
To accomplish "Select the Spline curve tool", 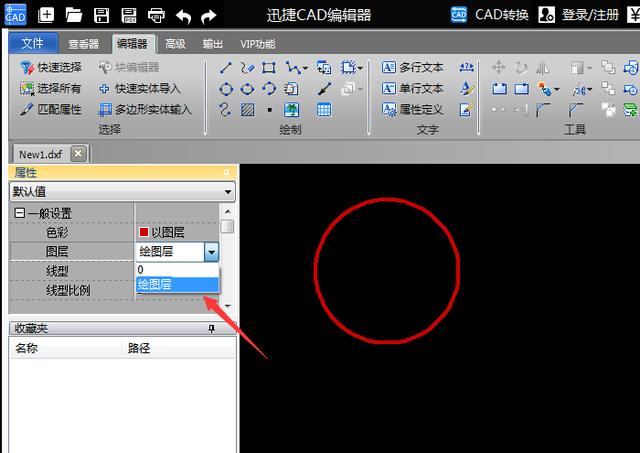I will click(x=225, y=109).
